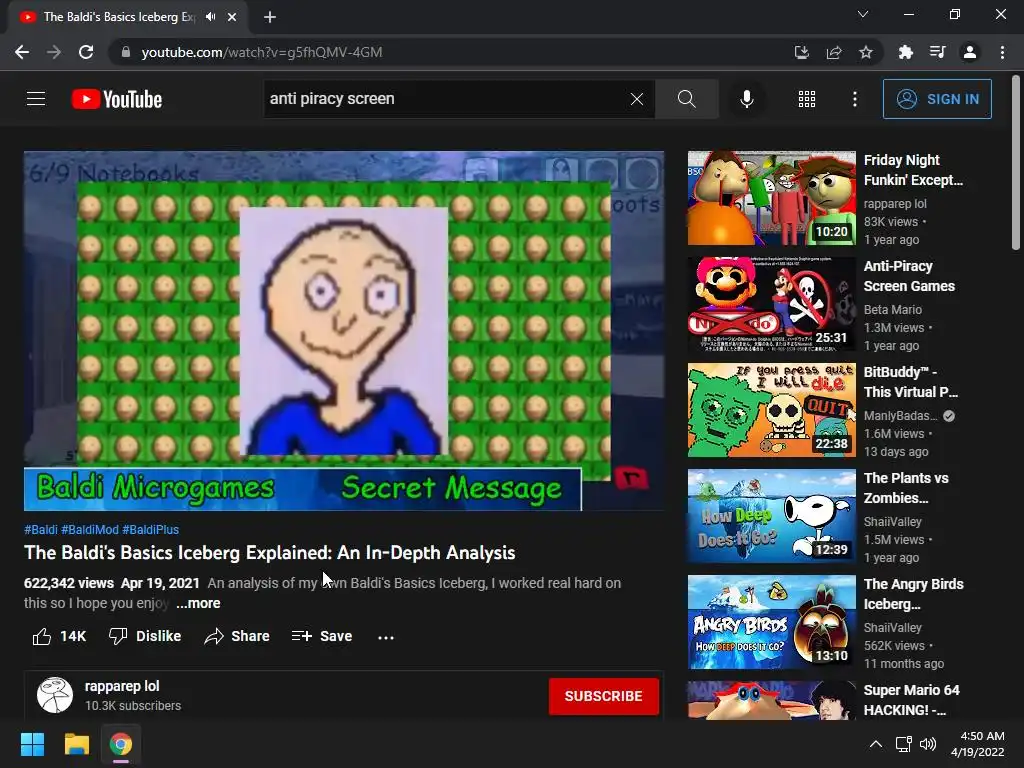1024x768 pixels.
Task: Click the video player area
Action: [344, 331]
